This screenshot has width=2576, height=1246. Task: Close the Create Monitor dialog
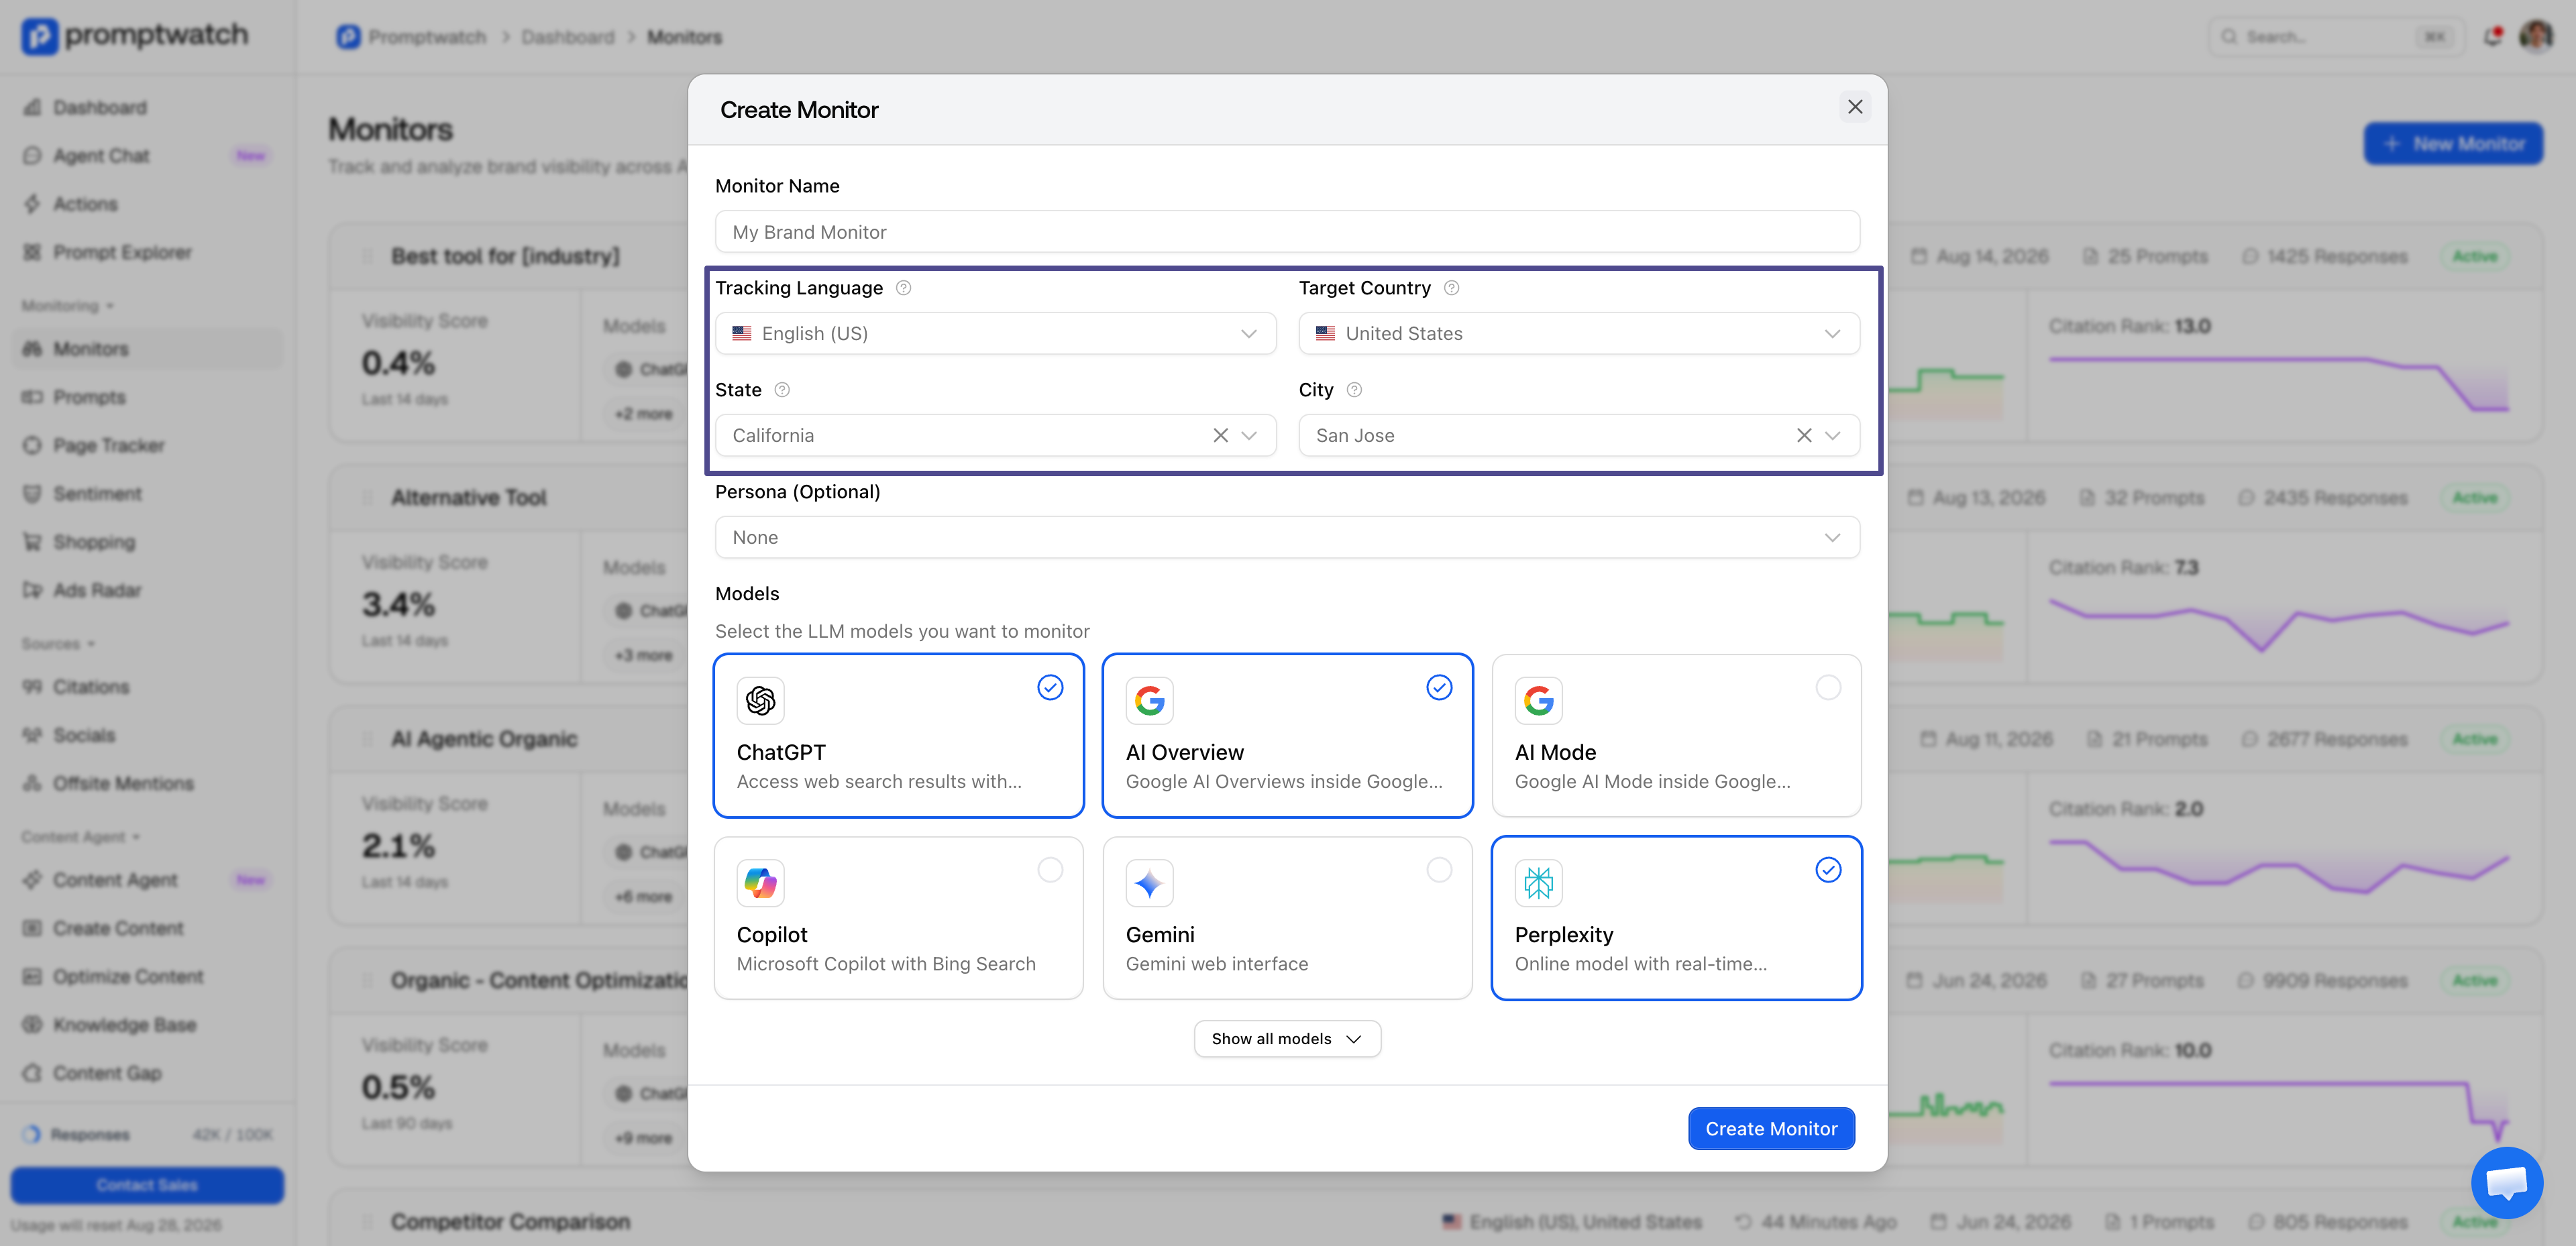click(x=1855, y=107)
